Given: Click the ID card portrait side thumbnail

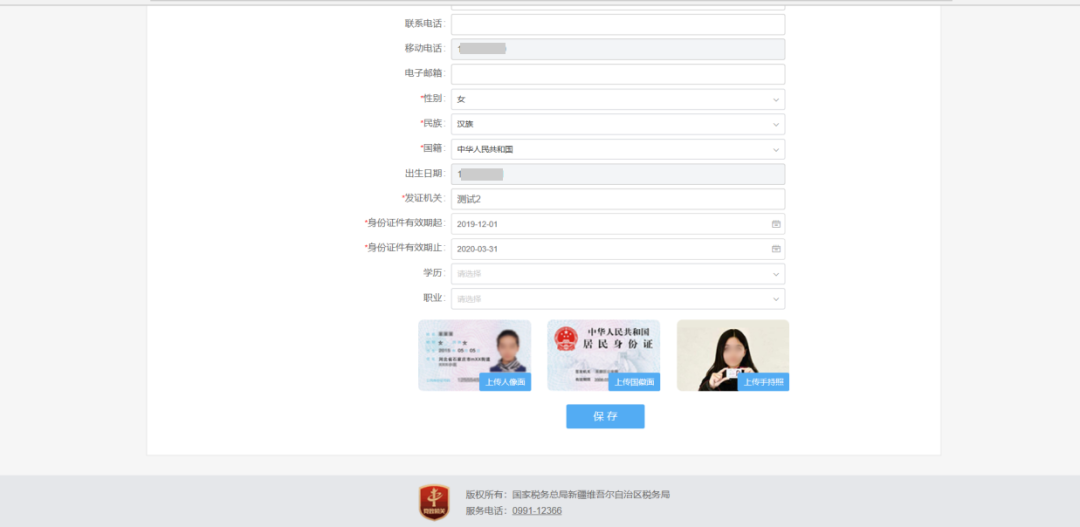Looking at the screenshot, I should click(475, 355).
